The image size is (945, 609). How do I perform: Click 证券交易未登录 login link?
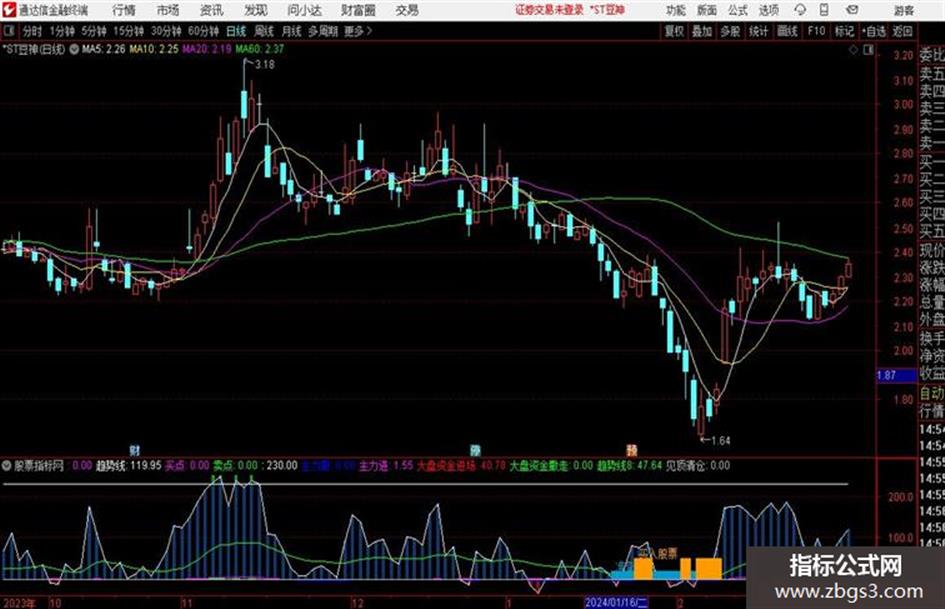tap(549, 10)
